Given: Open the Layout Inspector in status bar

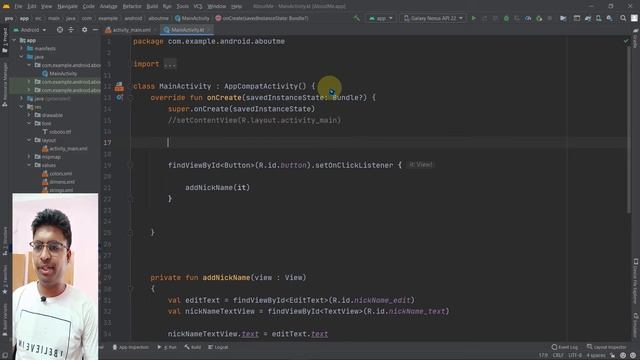Looking at the screenshot, I should point(607,347).
